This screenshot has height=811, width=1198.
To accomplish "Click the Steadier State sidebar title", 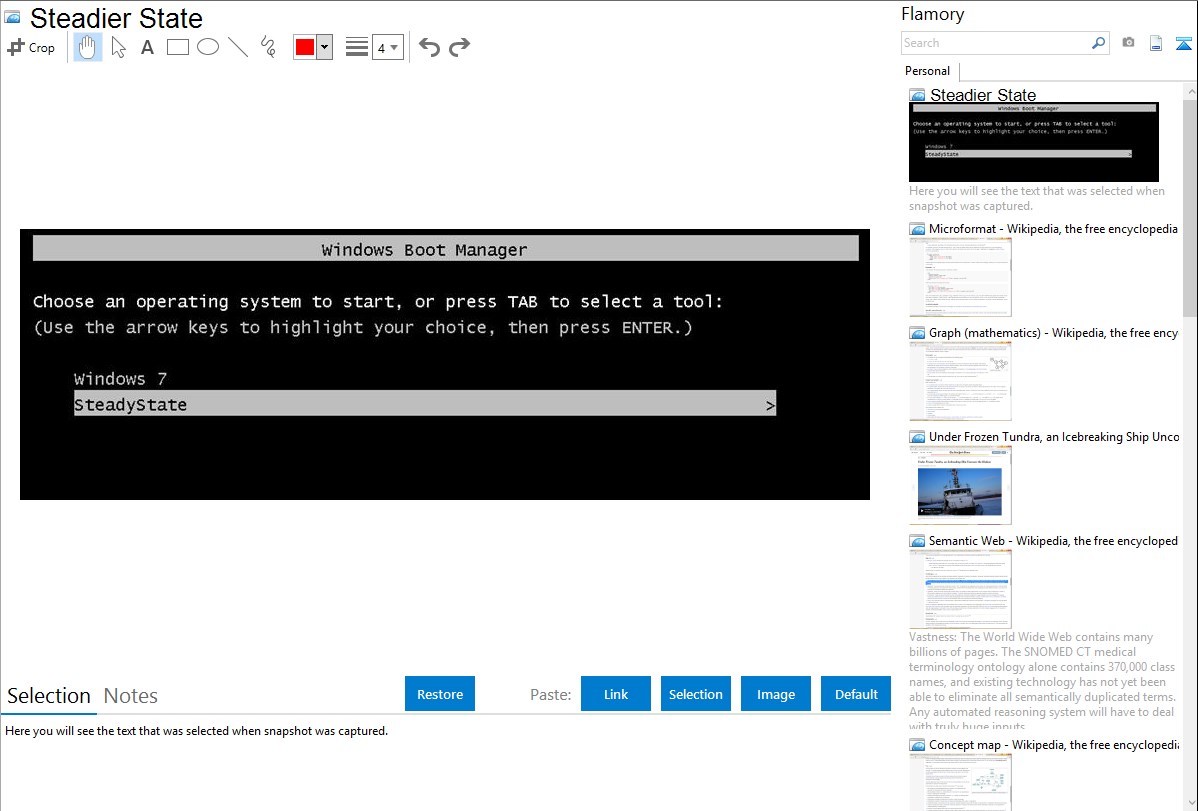I will 983,95.
